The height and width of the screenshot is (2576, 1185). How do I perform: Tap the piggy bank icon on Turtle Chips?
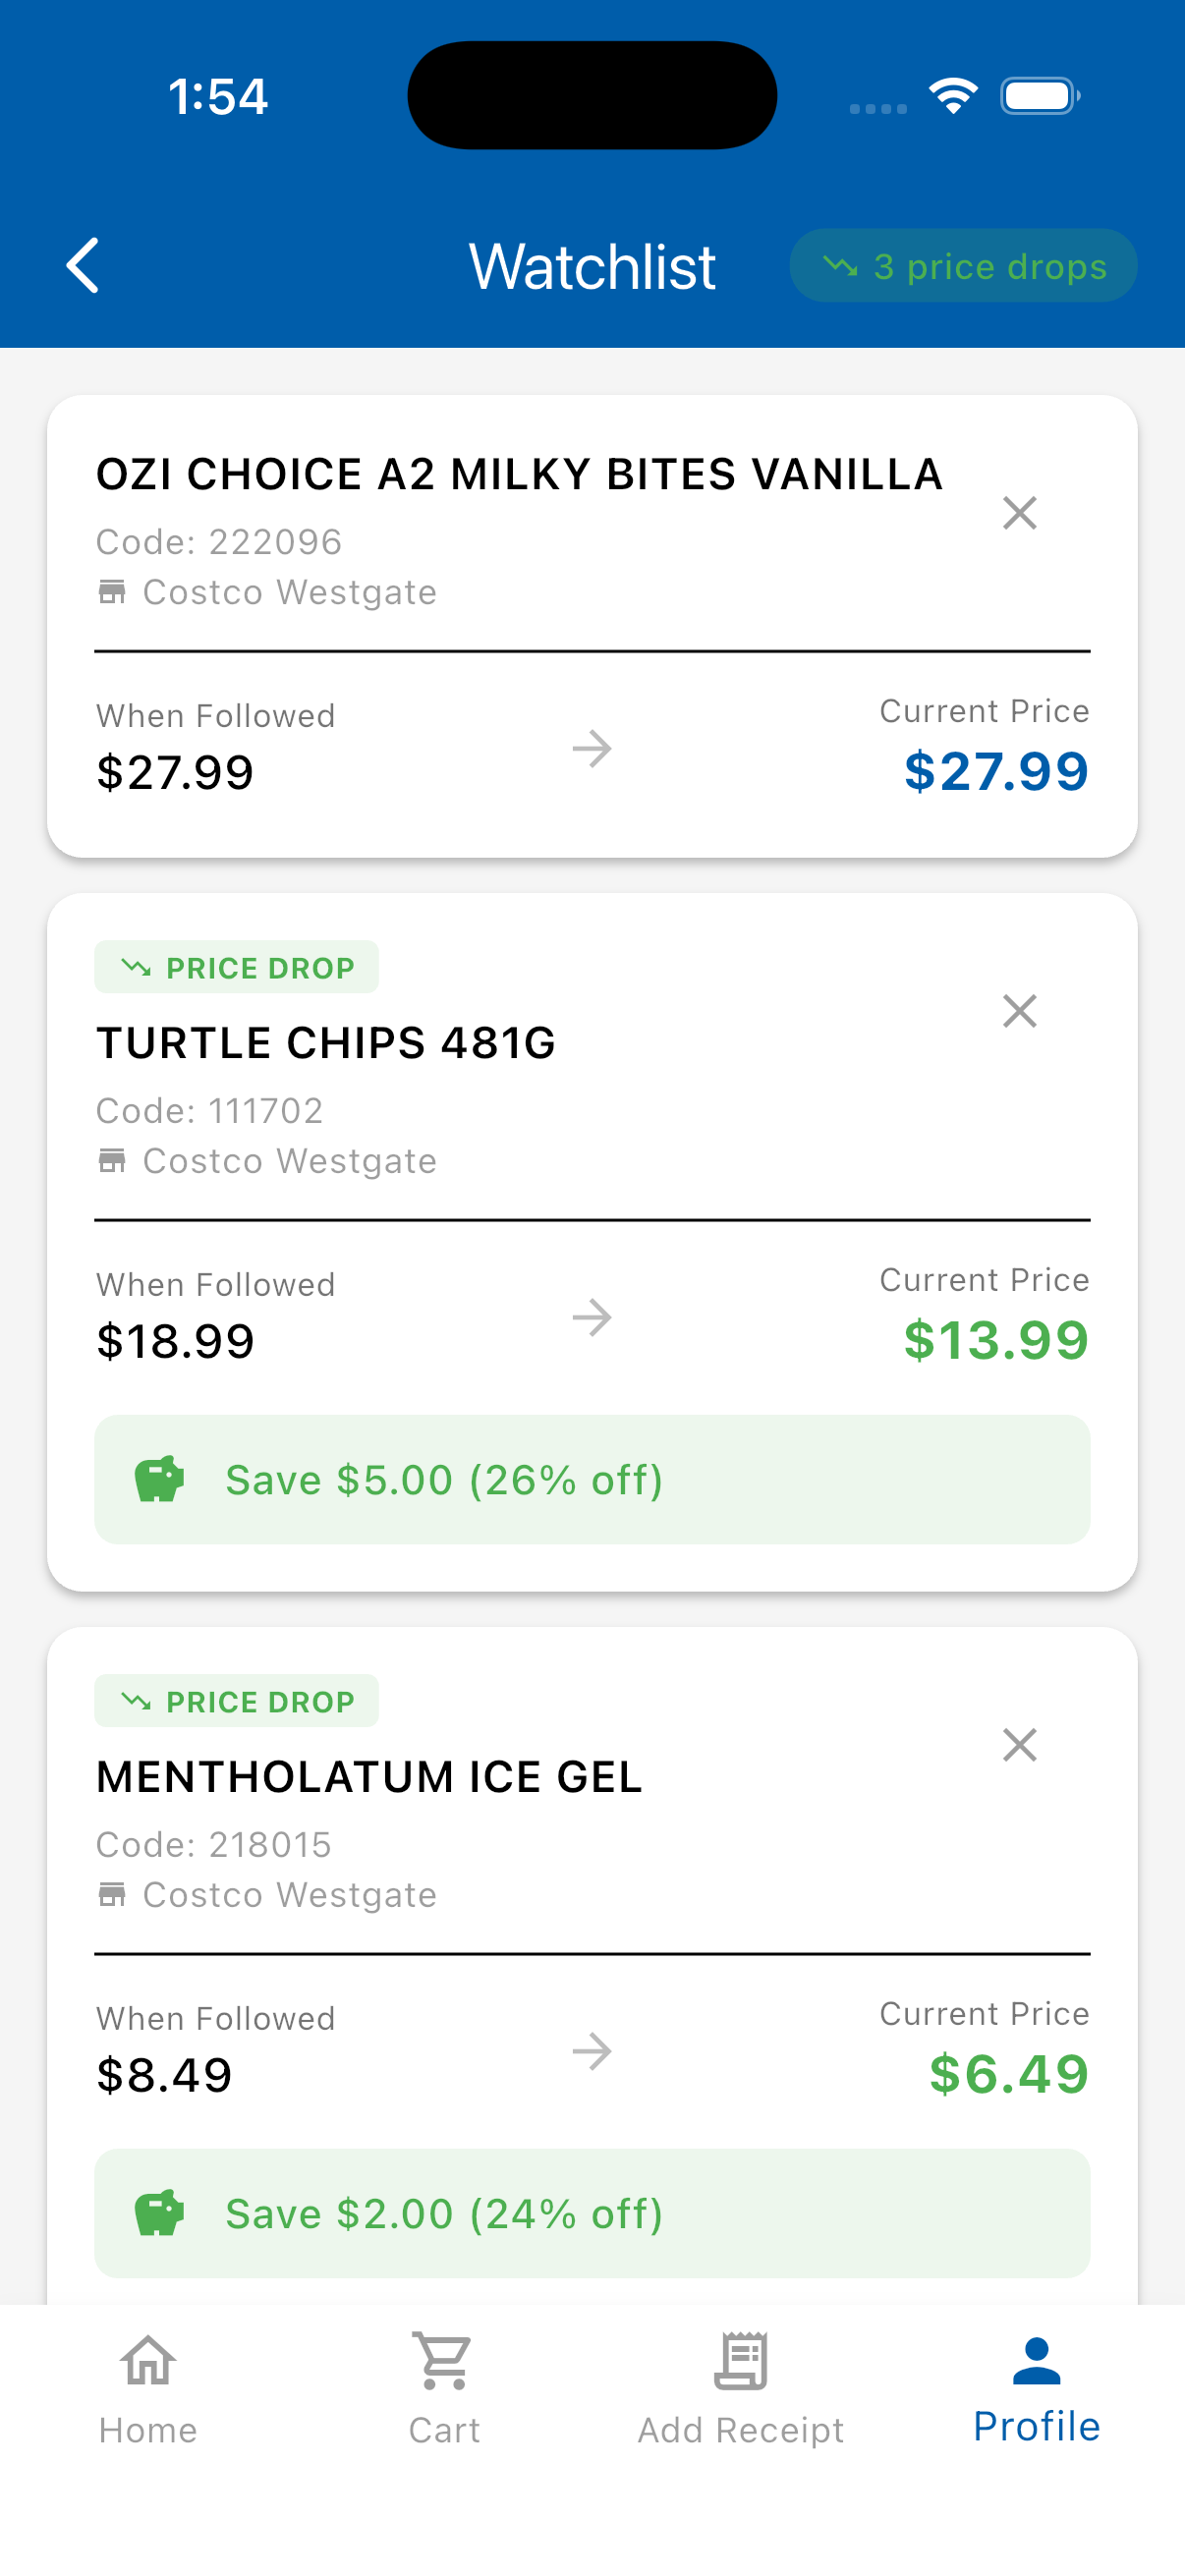pos(159,1479)
